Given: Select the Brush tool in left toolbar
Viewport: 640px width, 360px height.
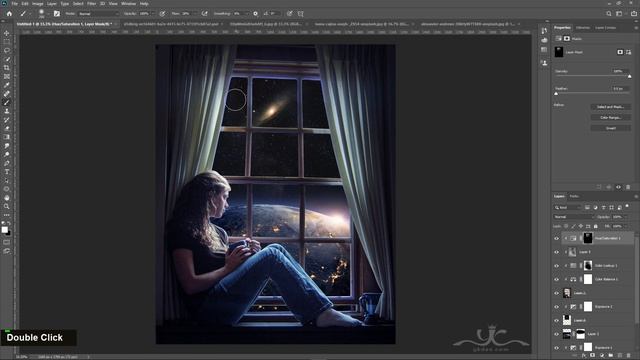Looking at the screenshot, I should coord(7,102).
